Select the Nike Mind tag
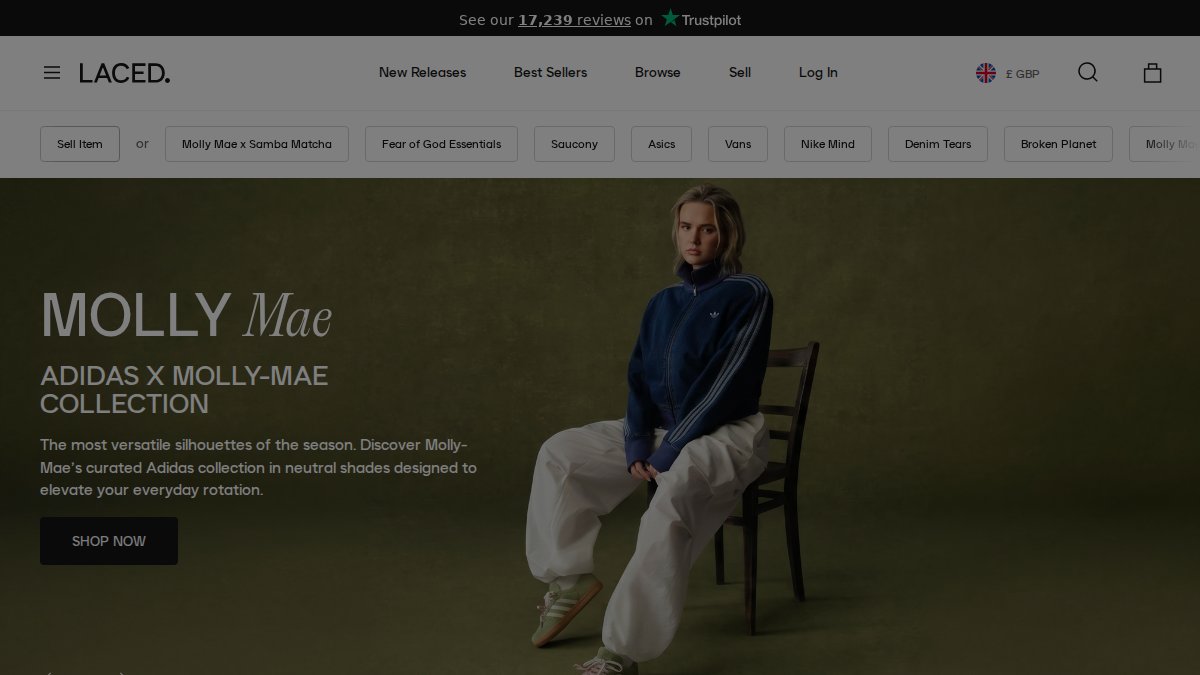Viewport: 1200px width, 675px height. coord(828,144)
